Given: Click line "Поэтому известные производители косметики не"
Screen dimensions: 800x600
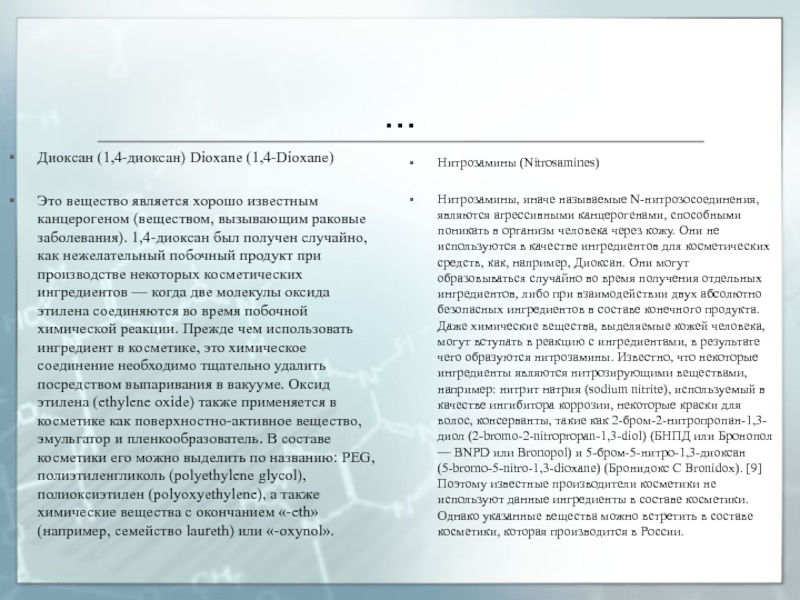Looking at the screenshot, I should (x=577, y=484).
